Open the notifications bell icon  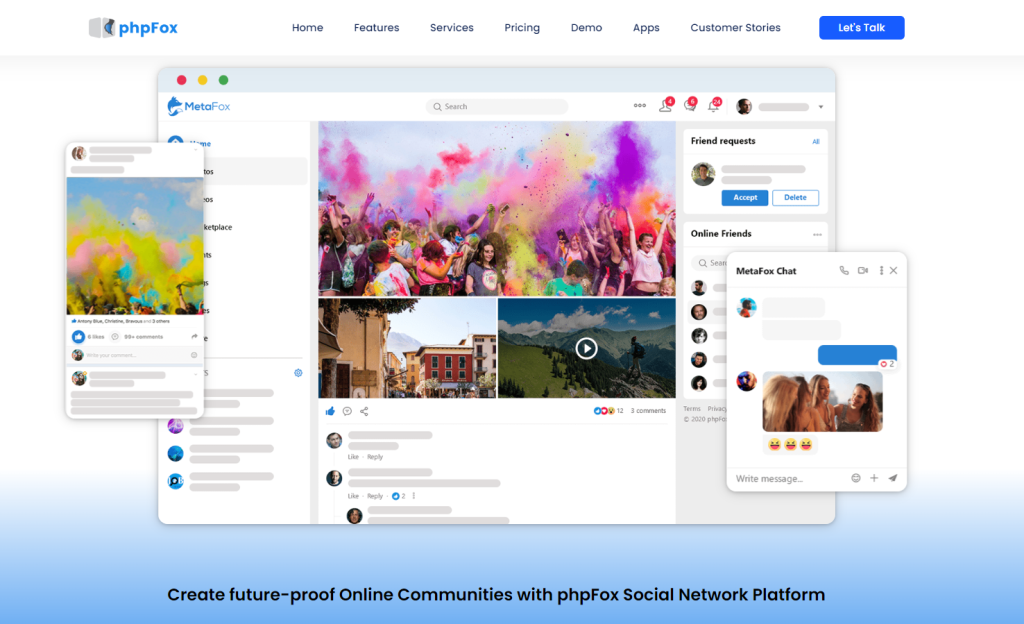[x=713, y=106]
